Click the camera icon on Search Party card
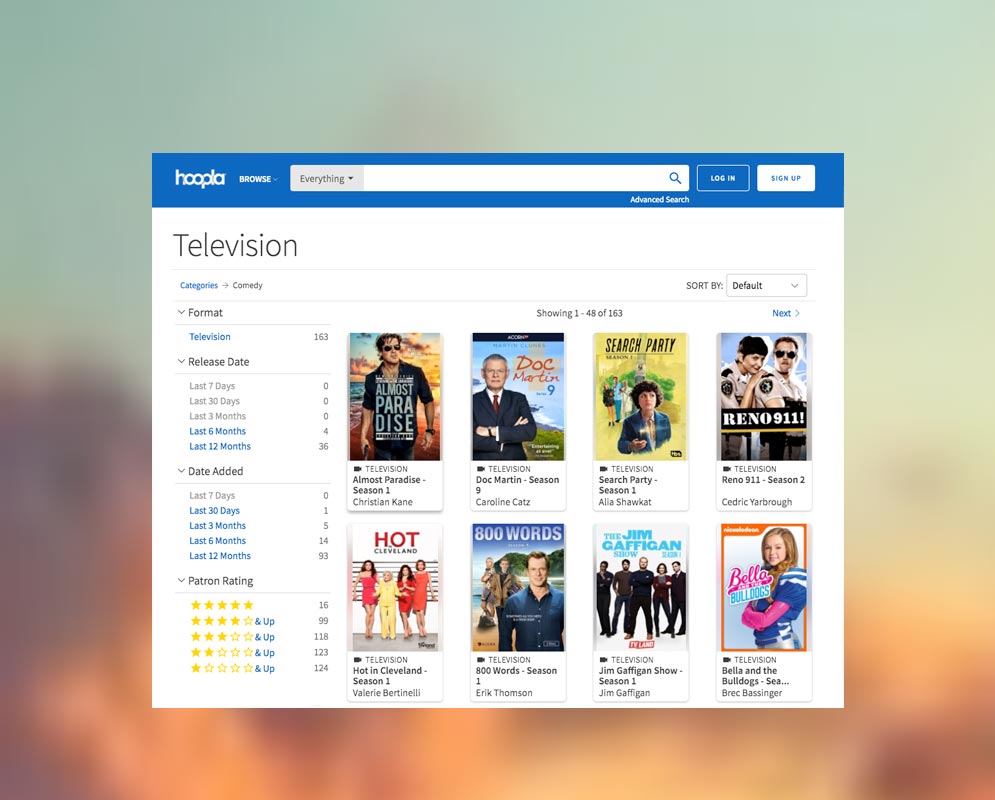This screenshot has width=995, height=800. pyautogui.click(x=603, y=469)
